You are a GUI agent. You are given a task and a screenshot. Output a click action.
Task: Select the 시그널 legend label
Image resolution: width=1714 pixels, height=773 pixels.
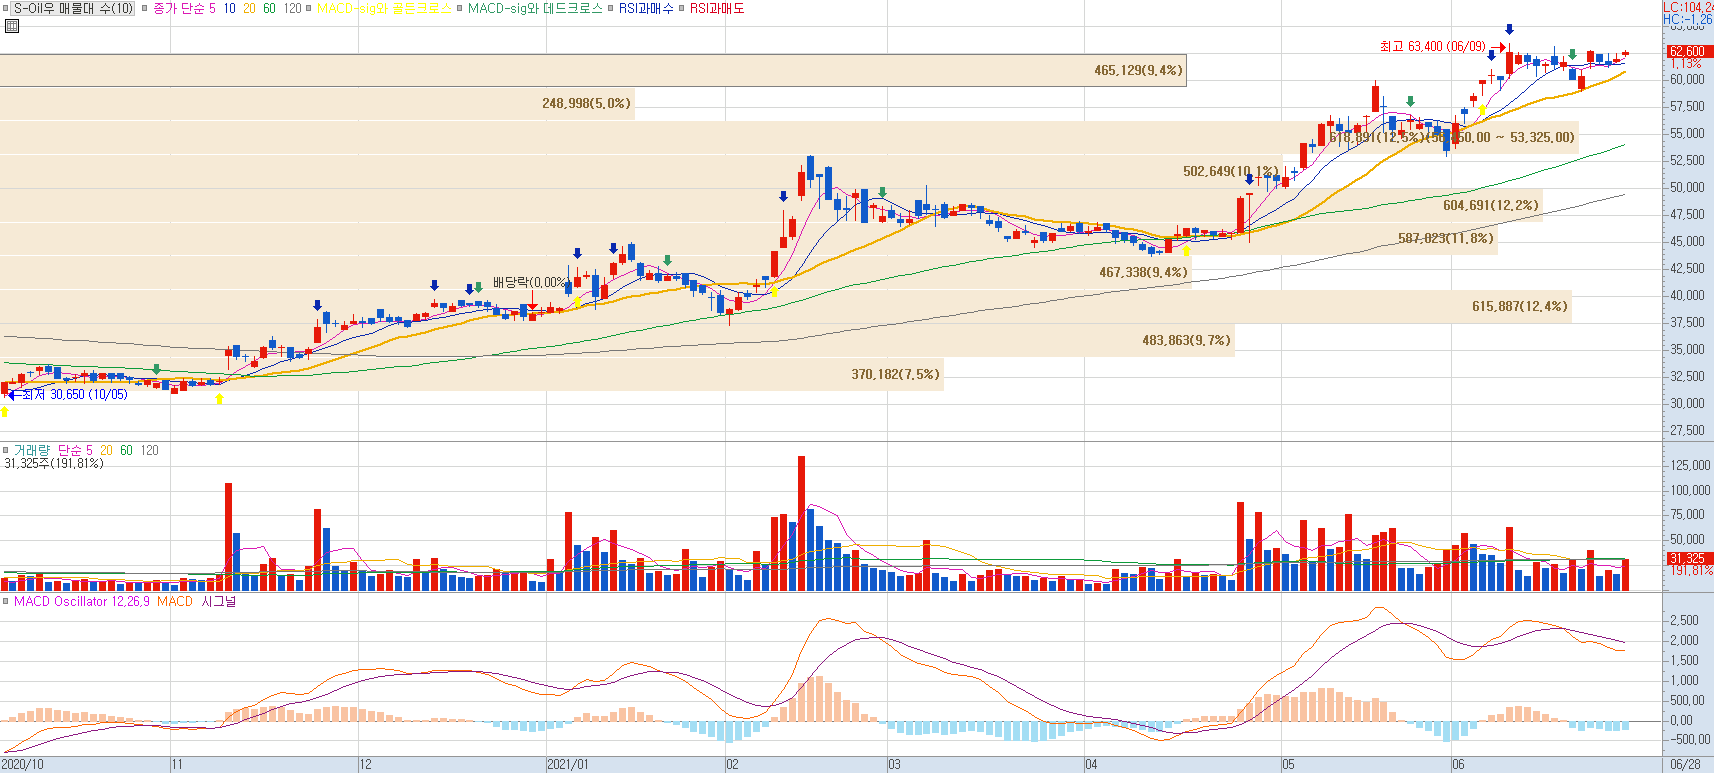219,601
